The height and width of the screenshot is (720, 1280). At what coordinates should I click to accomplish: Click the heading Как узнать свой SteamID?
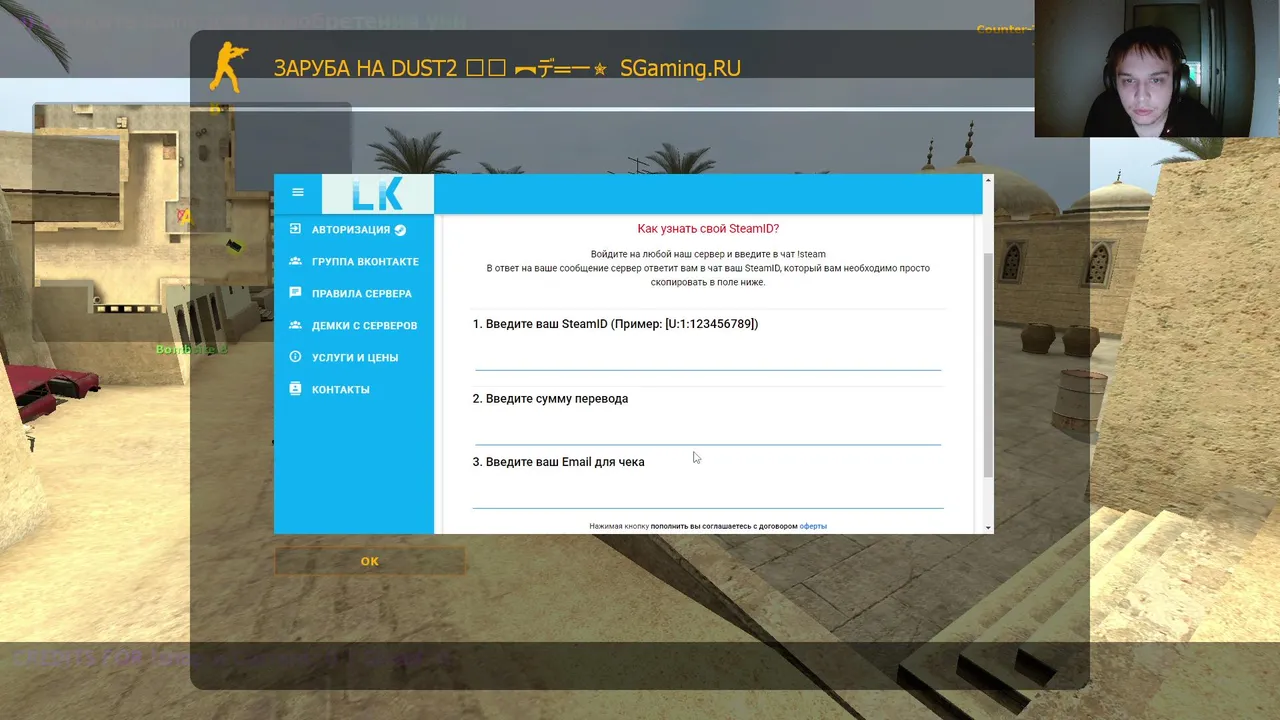pos(708,229)
